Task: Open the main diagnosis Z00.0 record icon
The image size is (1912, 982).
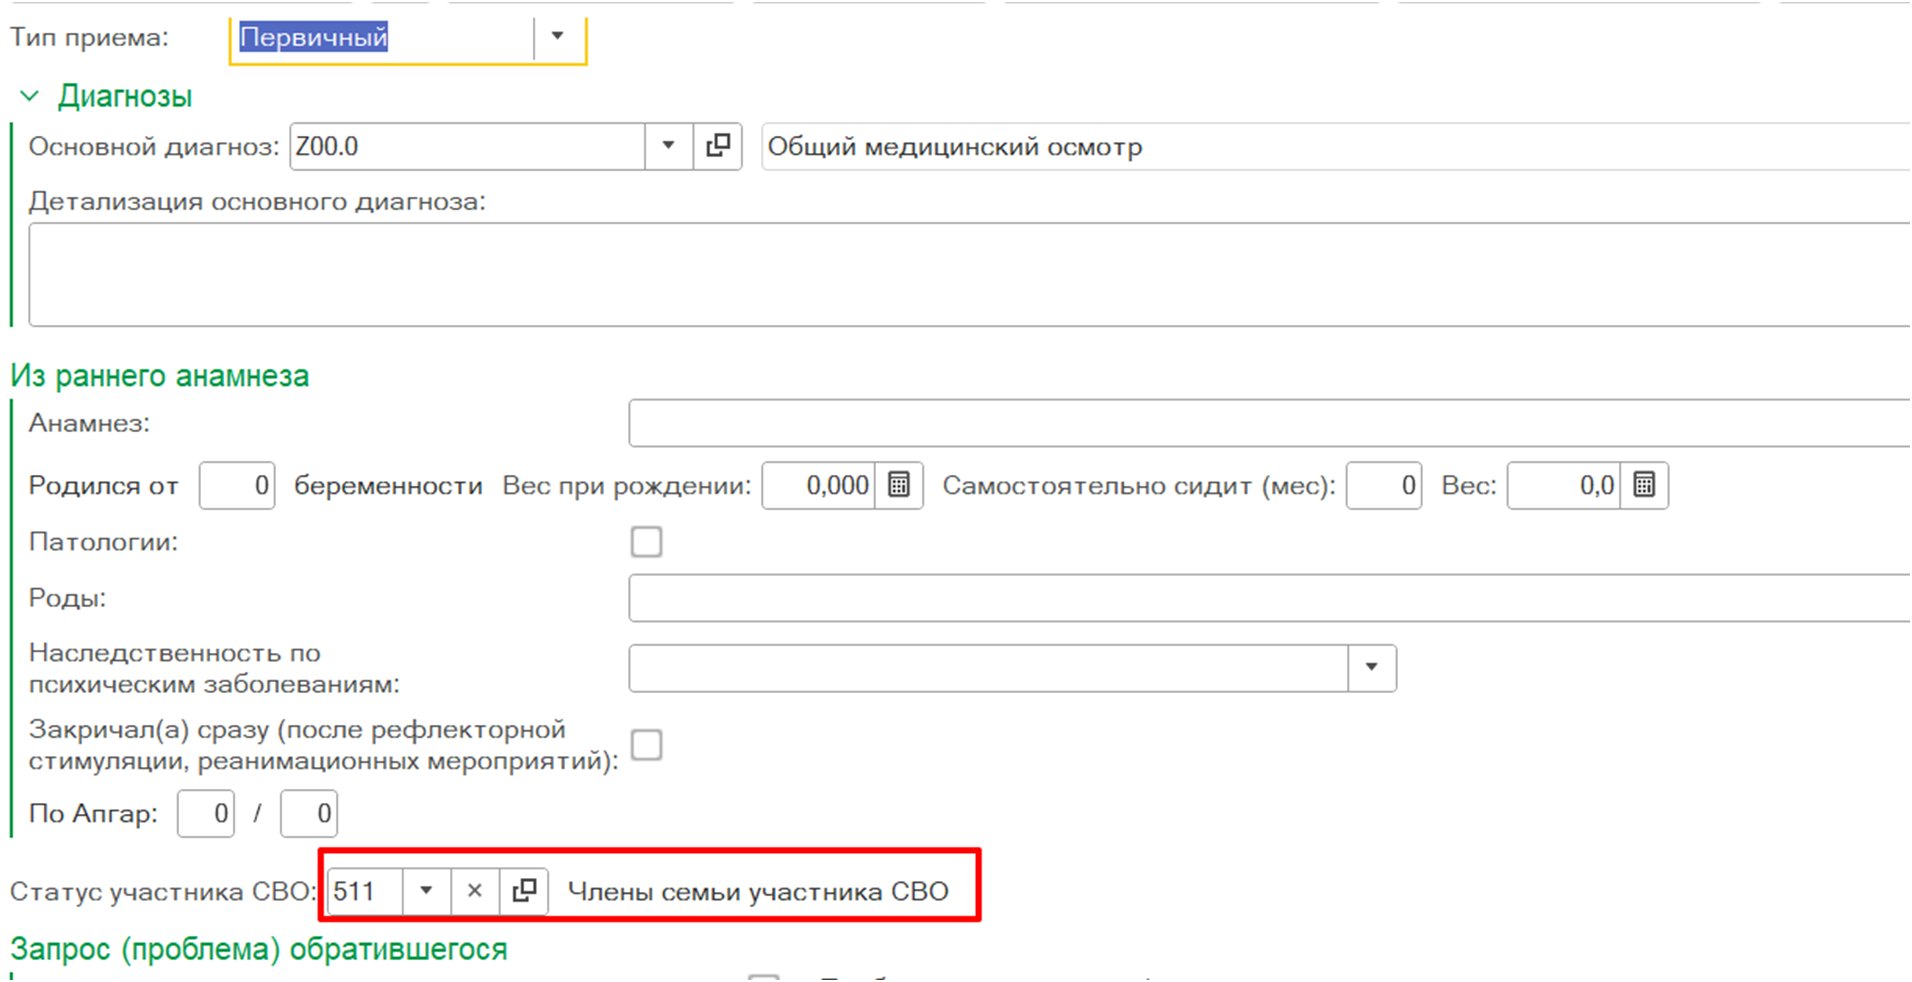Action: 717,147
